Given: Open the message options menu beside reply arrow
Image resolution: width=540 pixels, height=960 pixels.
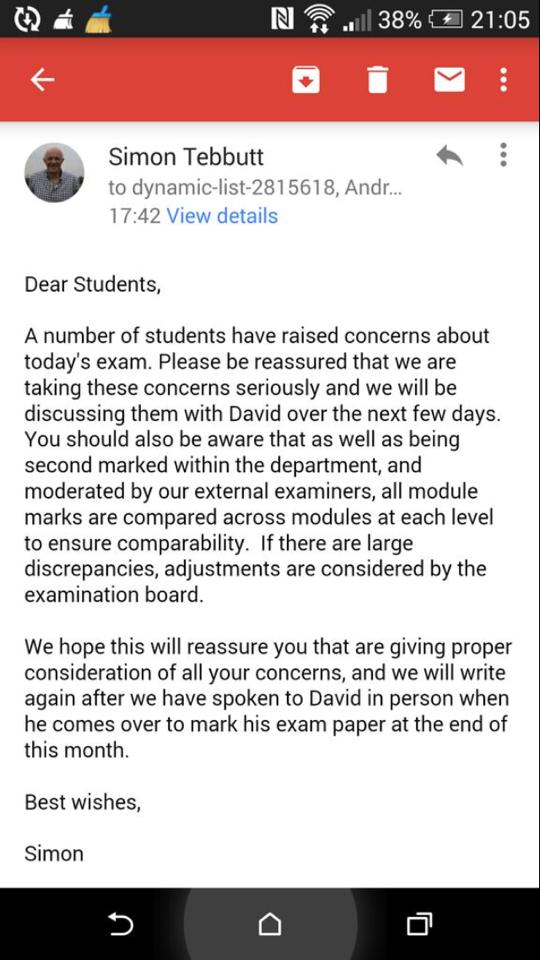Looking at the screenshot, I should 503,155.
